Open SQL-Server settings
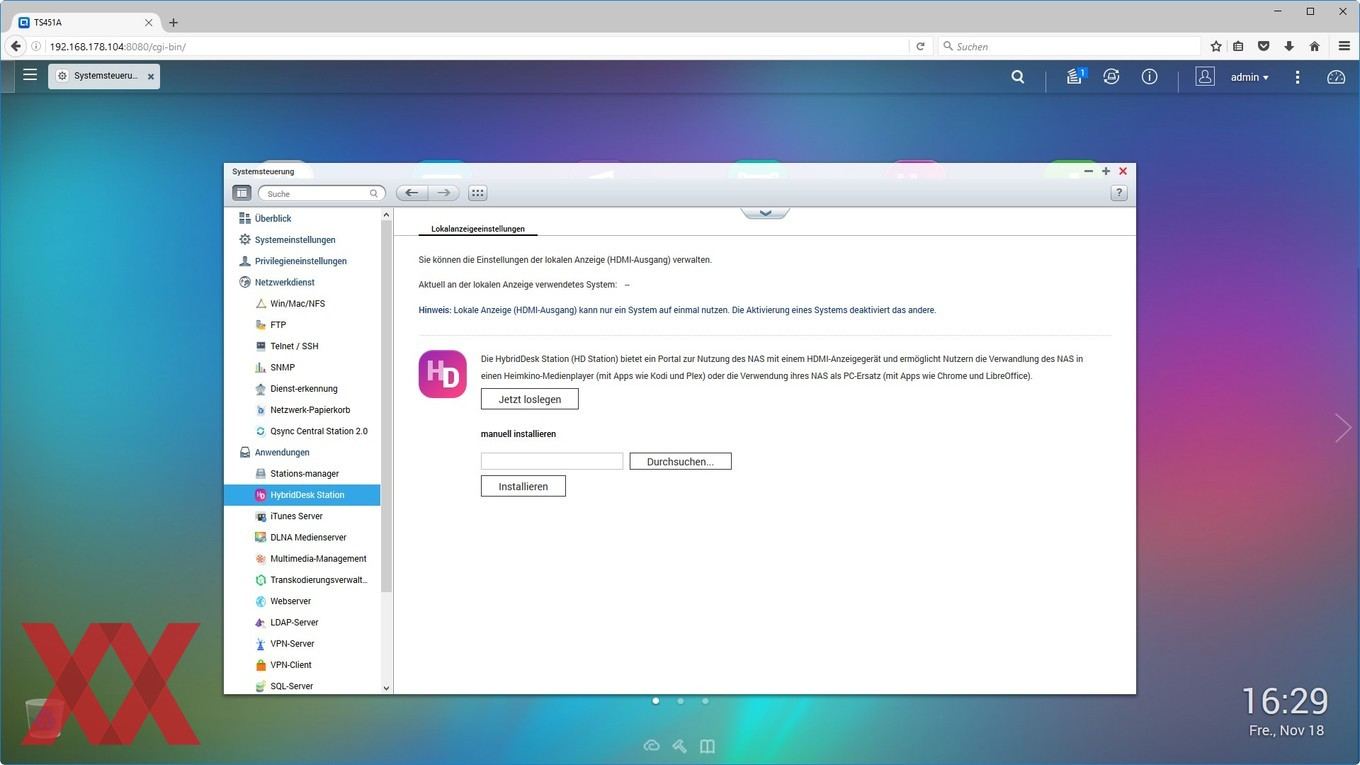This screenshot has width=1360, height=765. [291, 686]
